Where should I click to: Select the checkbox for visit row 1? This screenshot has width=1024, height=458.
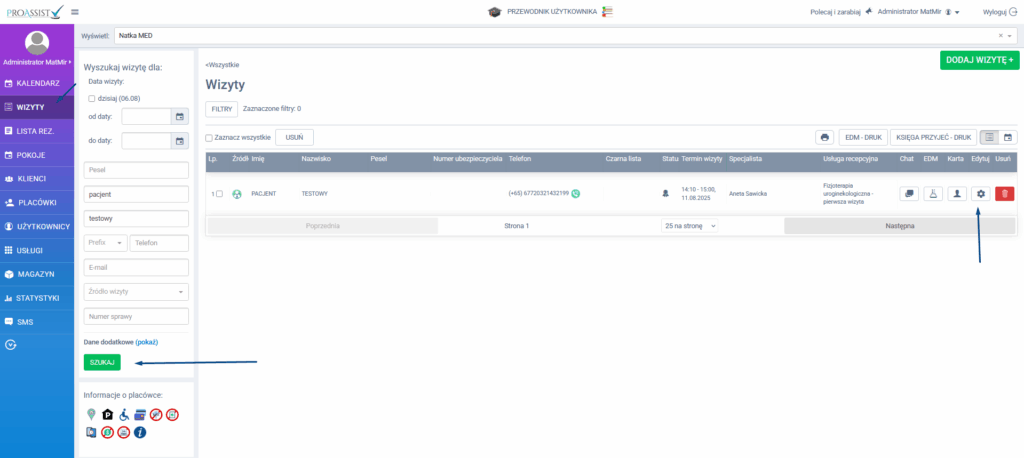tap(219, 193)
